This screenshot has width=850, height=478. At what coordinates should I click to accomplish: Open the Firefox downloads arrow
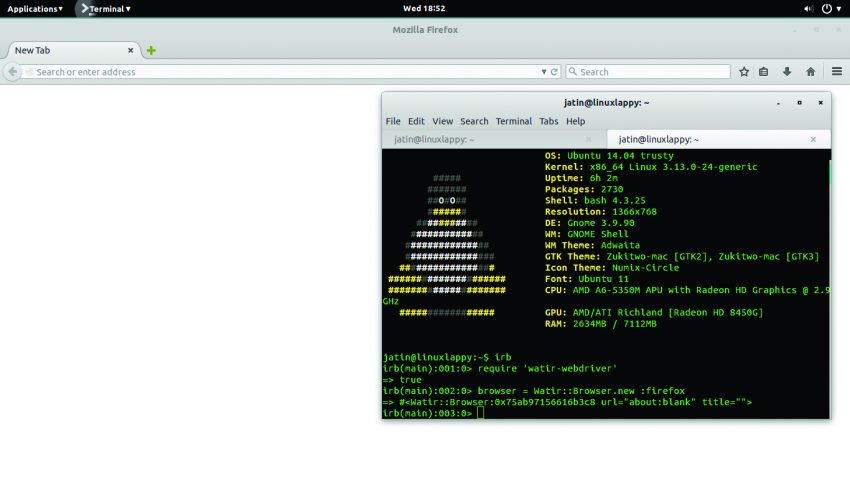(787, 72)
